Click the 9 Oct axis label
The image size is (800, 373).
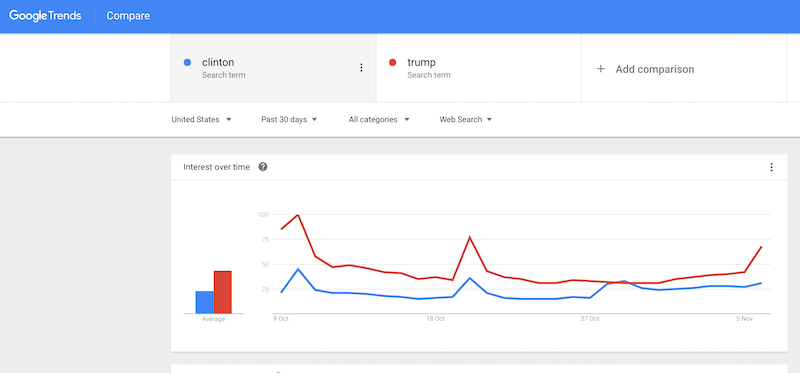pyautogui.click(x=280, y=319)
